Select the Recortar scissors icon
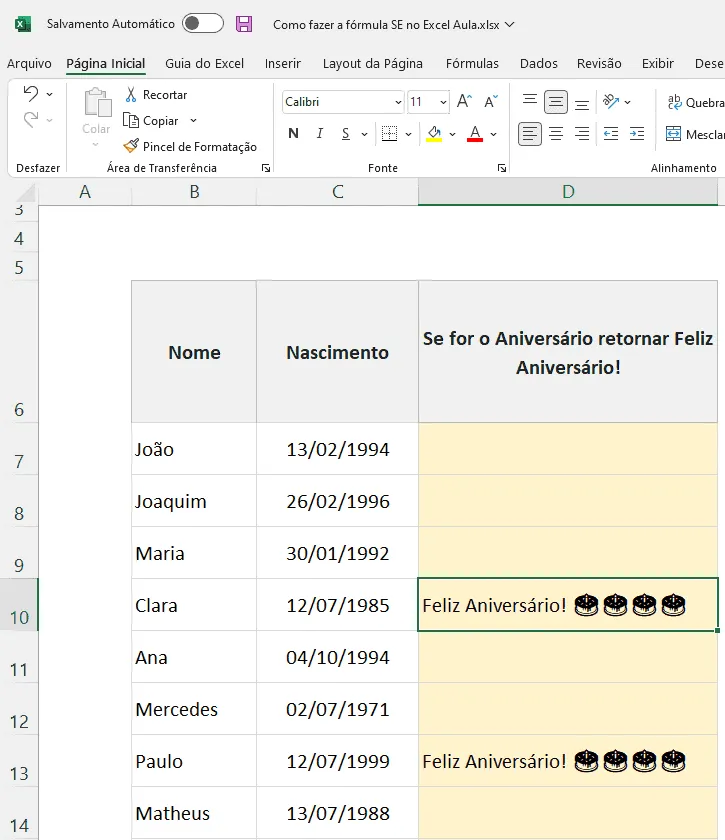The height and width of the screenshot is (840, 725). (131, 95)
